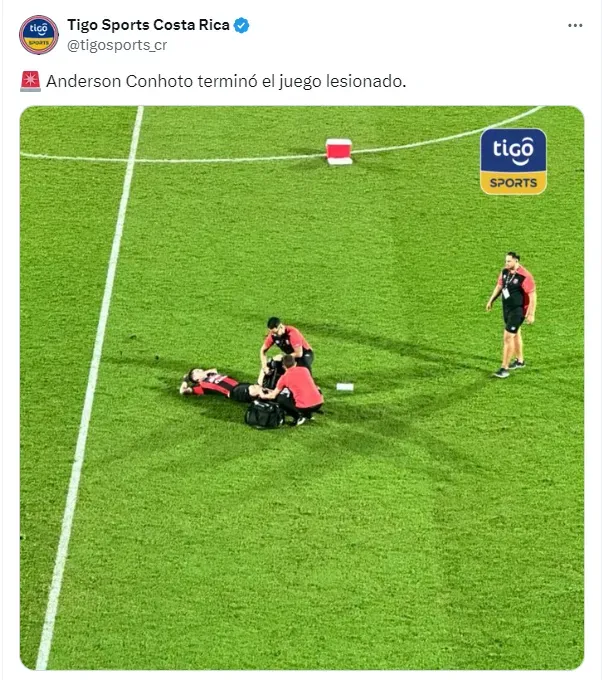Open the injured player photo in full view
Viewport: 602px width, 680px height.
[302, 388]
